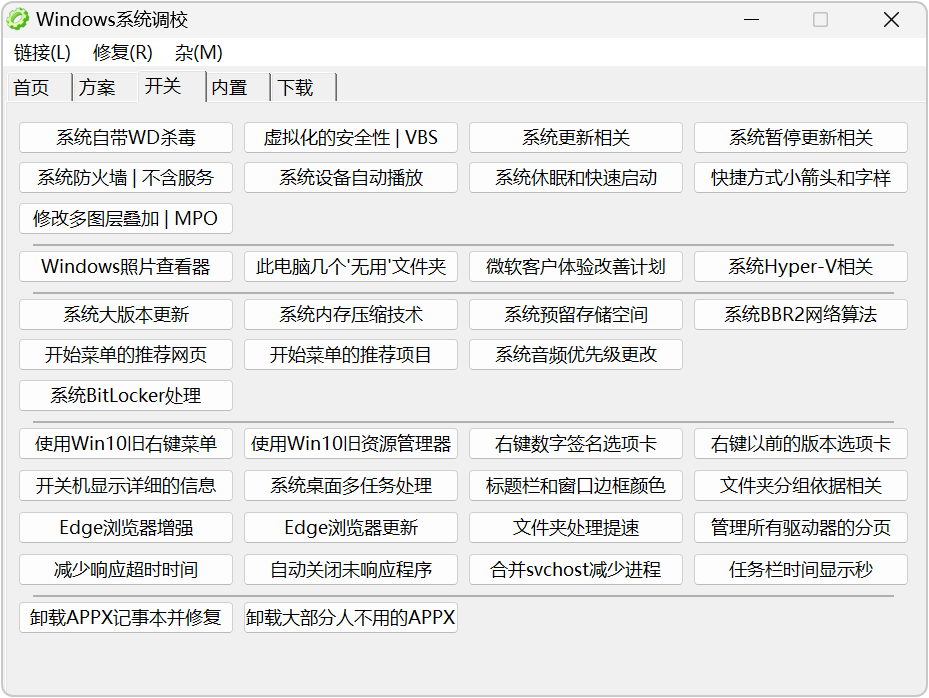This screenshot has width=929, height=698.
Task: Click 自动关闭未响应程序 button
Action: 351,570
